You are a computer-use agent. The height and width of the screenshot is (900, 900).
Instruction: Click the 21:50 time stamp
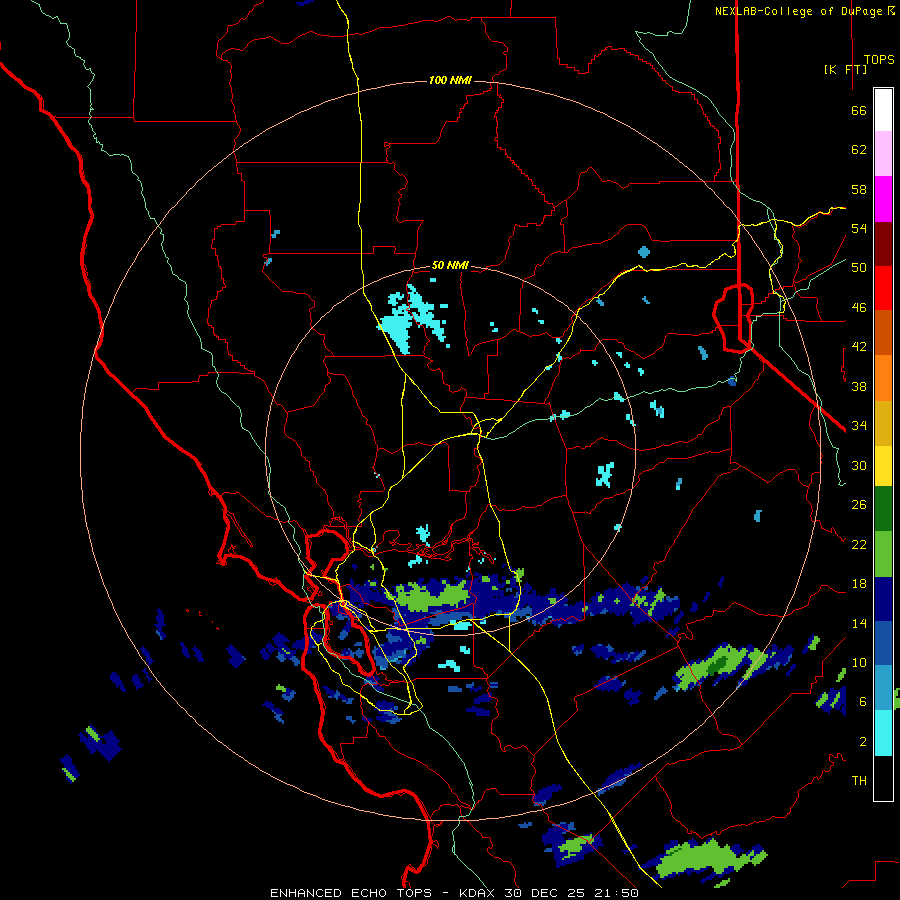point(615,893)
